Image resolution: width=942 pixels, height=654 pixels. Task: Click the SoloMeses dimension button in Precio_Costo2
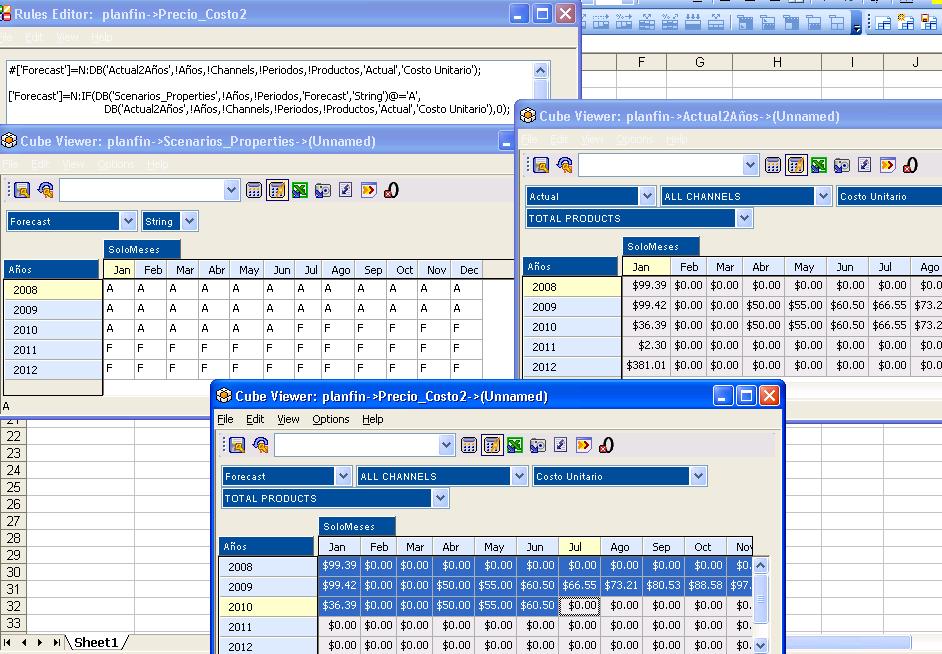(x=357, y=526)
